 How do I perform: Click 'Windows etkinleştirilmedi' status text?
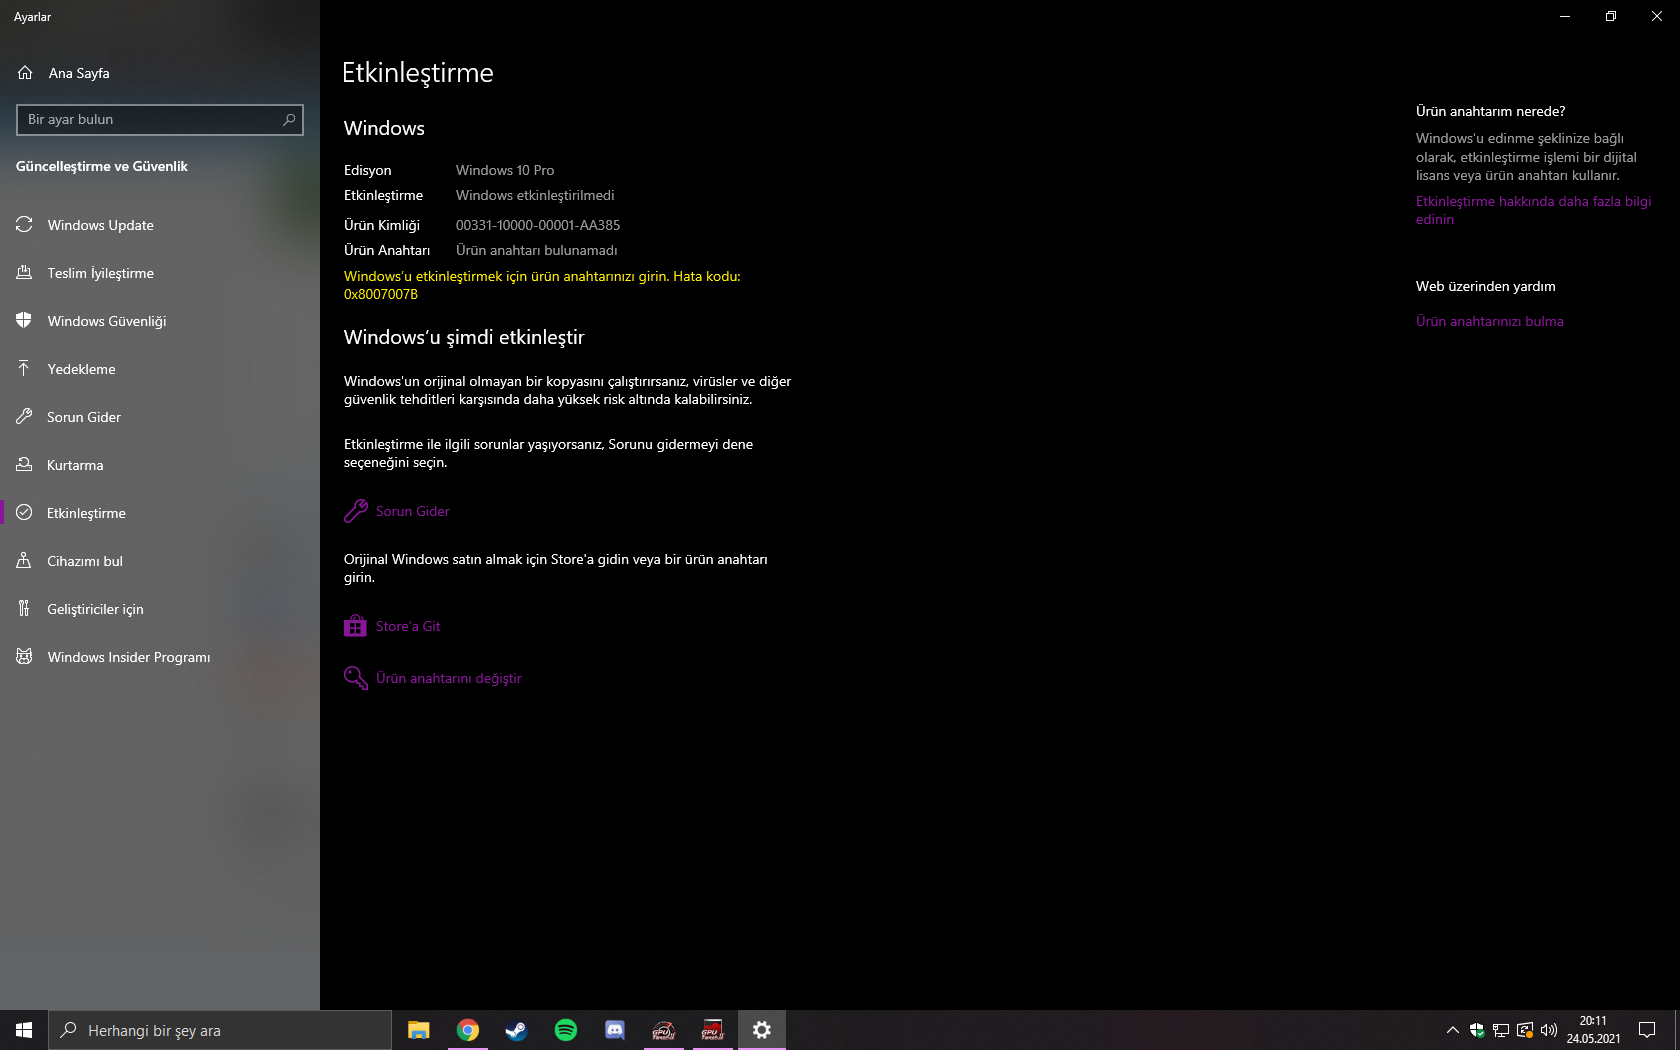(535, 195)
